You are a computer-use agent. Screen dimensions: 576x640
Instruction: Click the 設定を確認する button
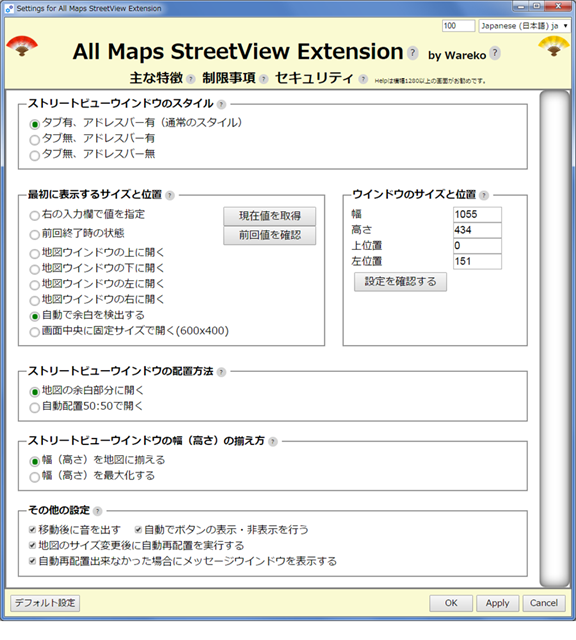pyautogui.click(x=400, y=282)
